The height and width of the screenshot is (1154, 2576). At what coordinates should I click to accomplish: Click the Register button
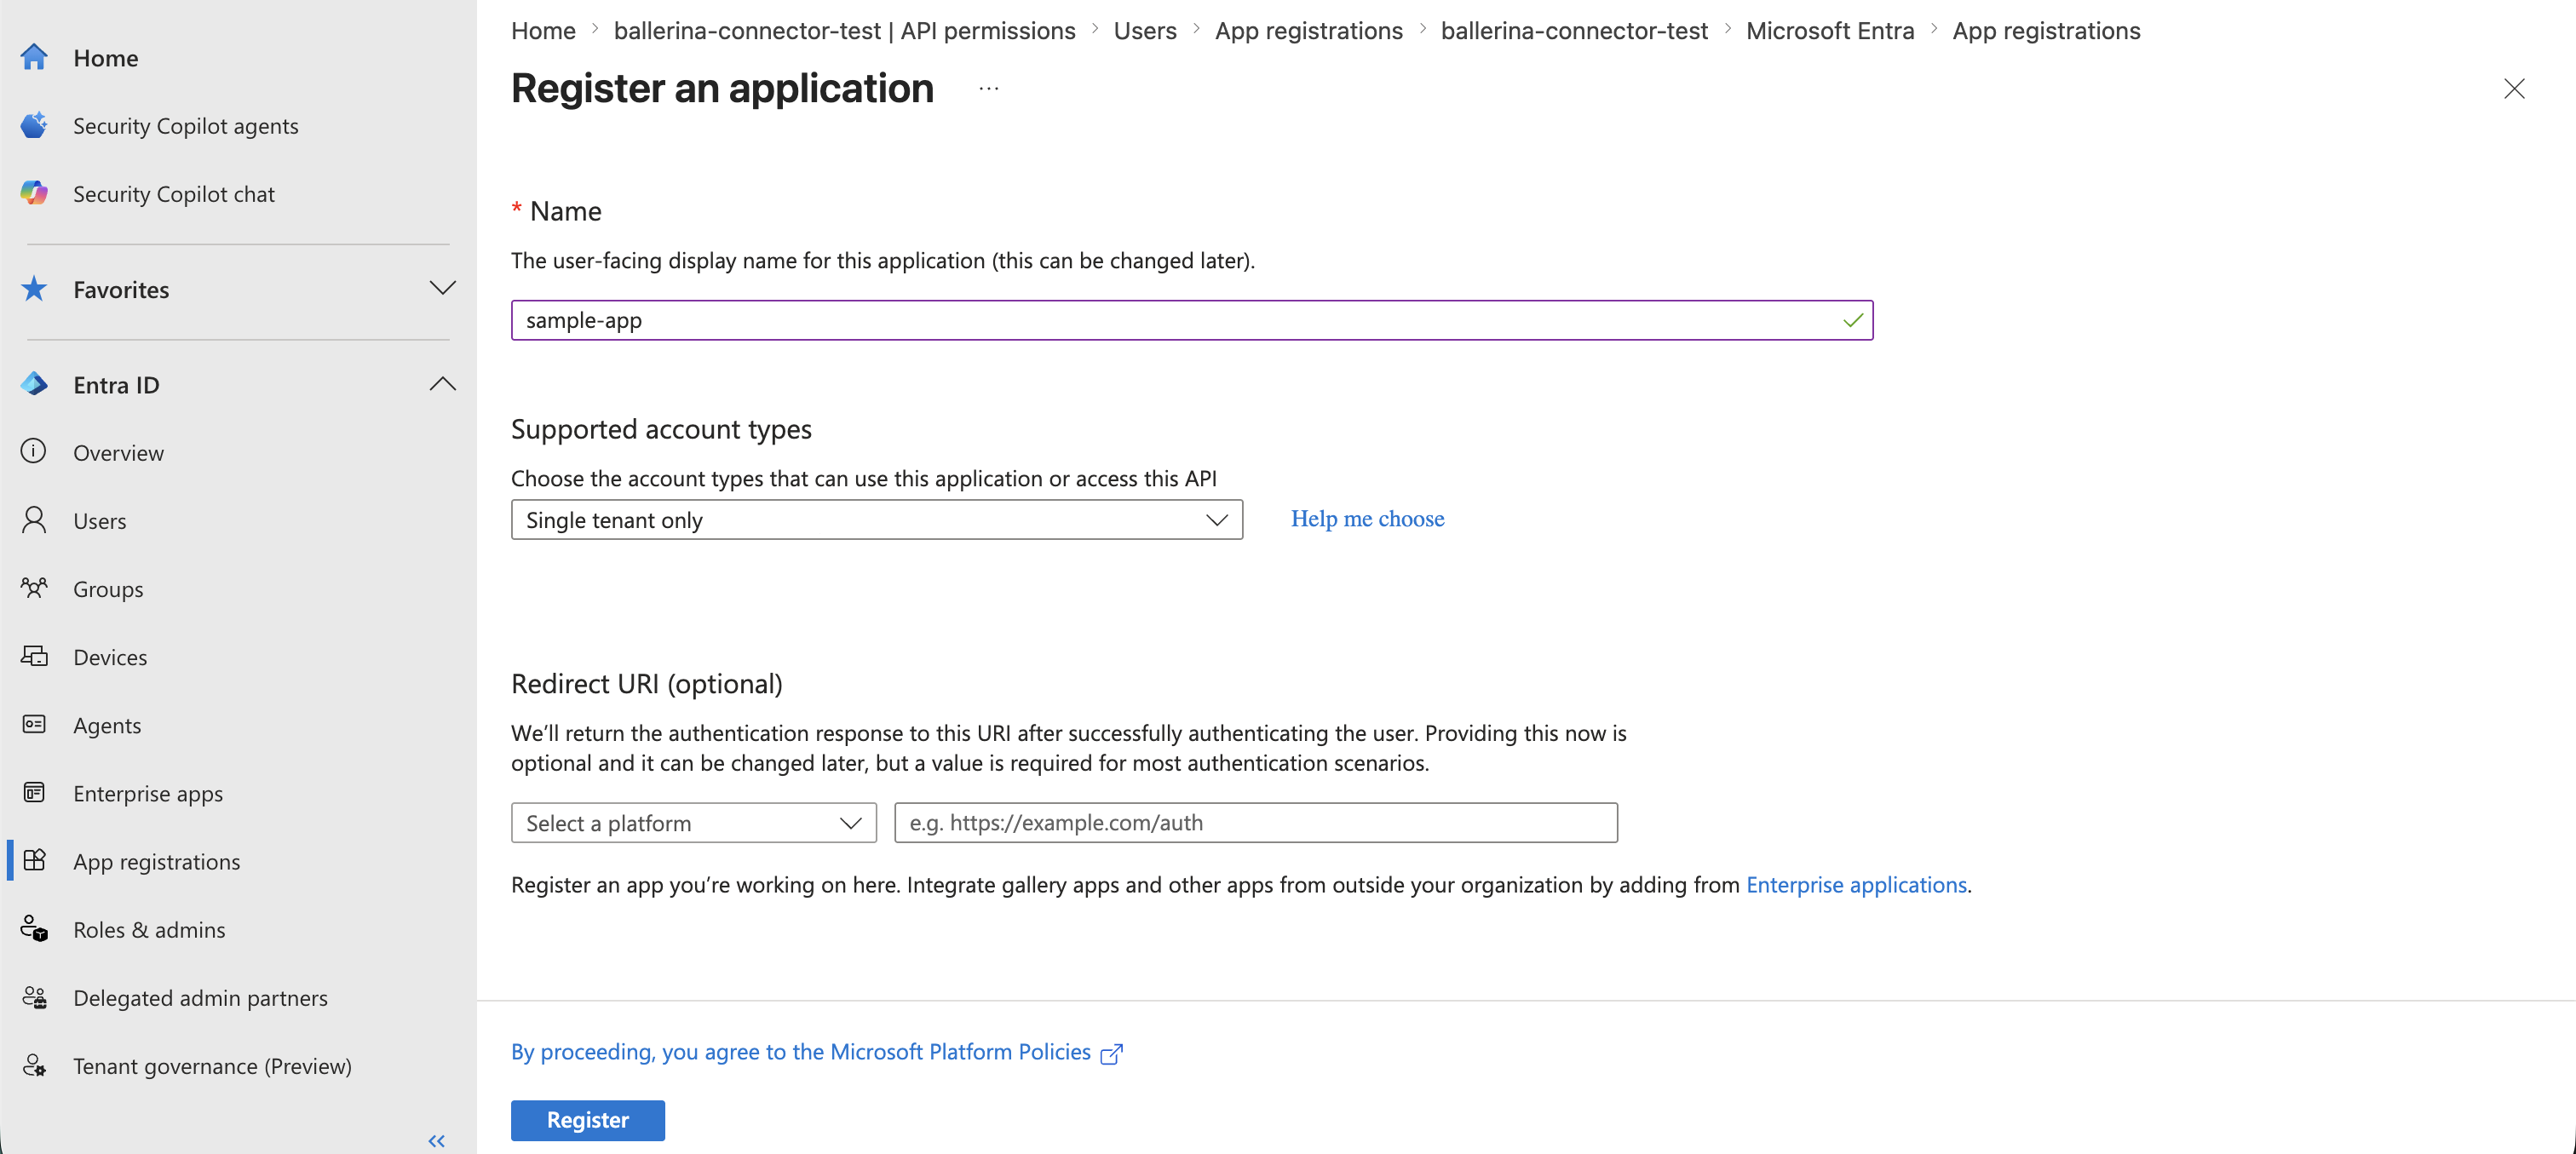[587, 1120]
